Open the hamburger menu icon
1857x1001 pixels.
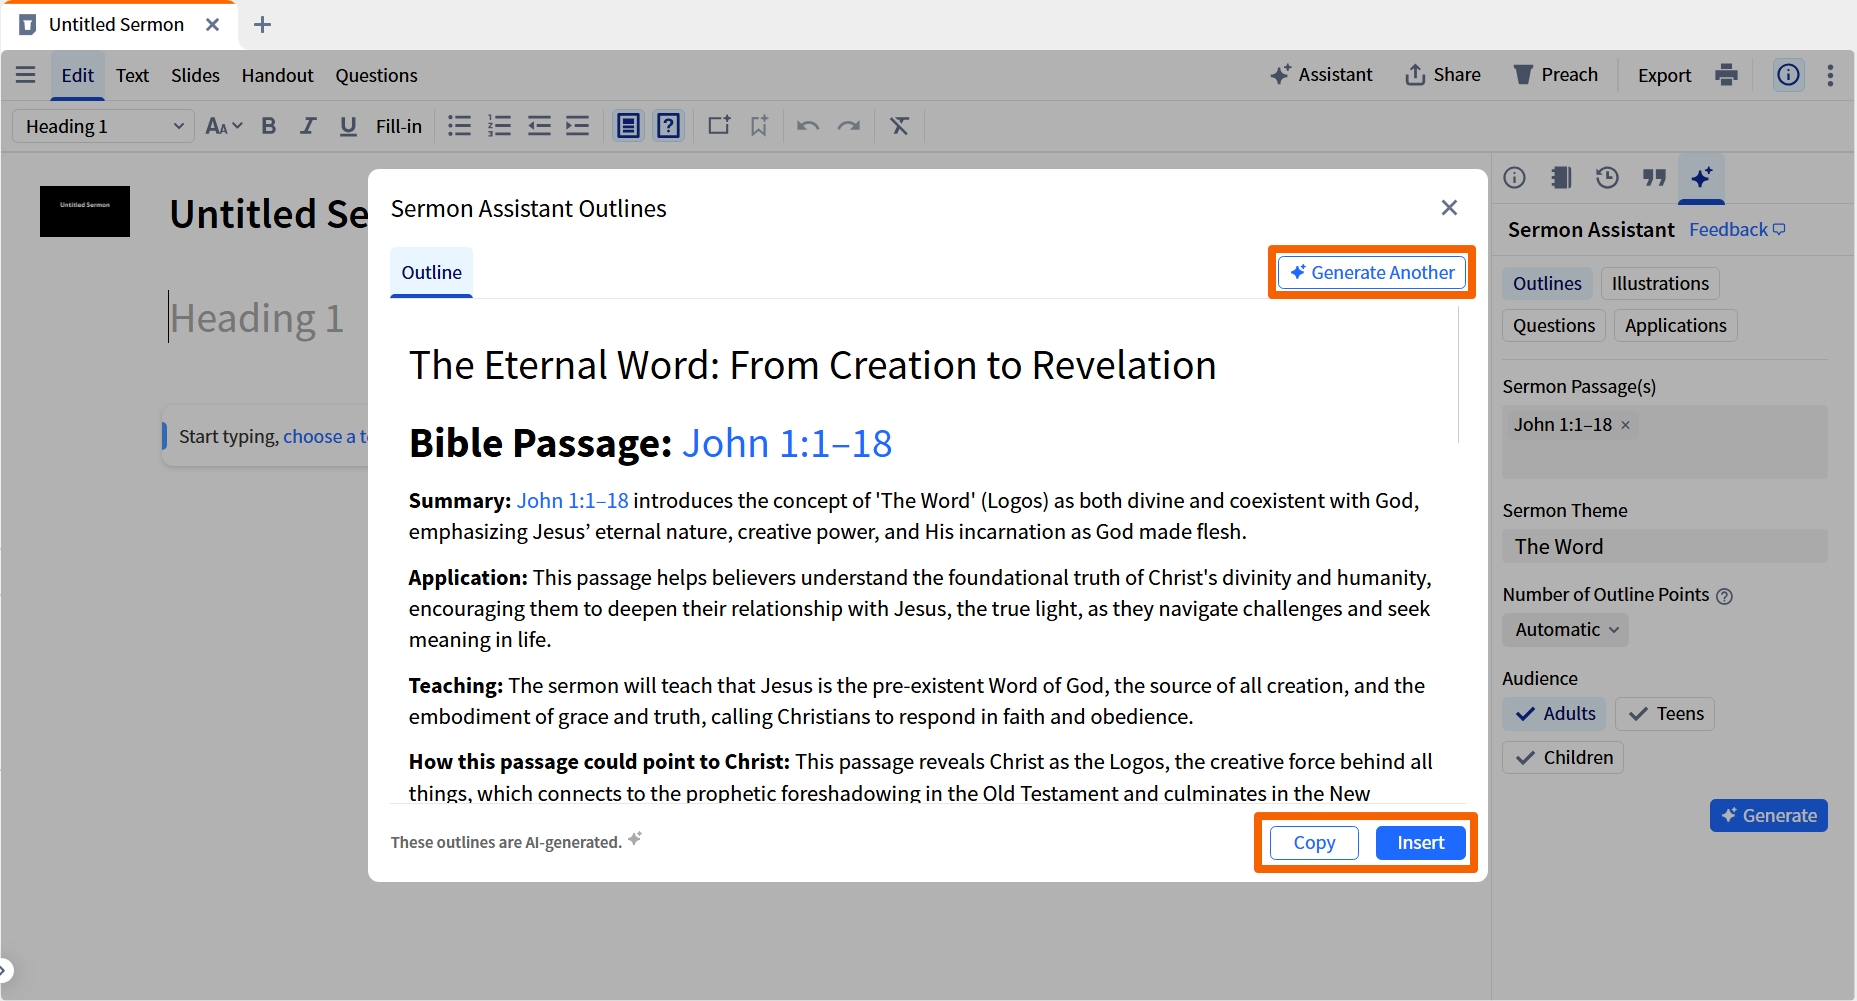point(26,75)
